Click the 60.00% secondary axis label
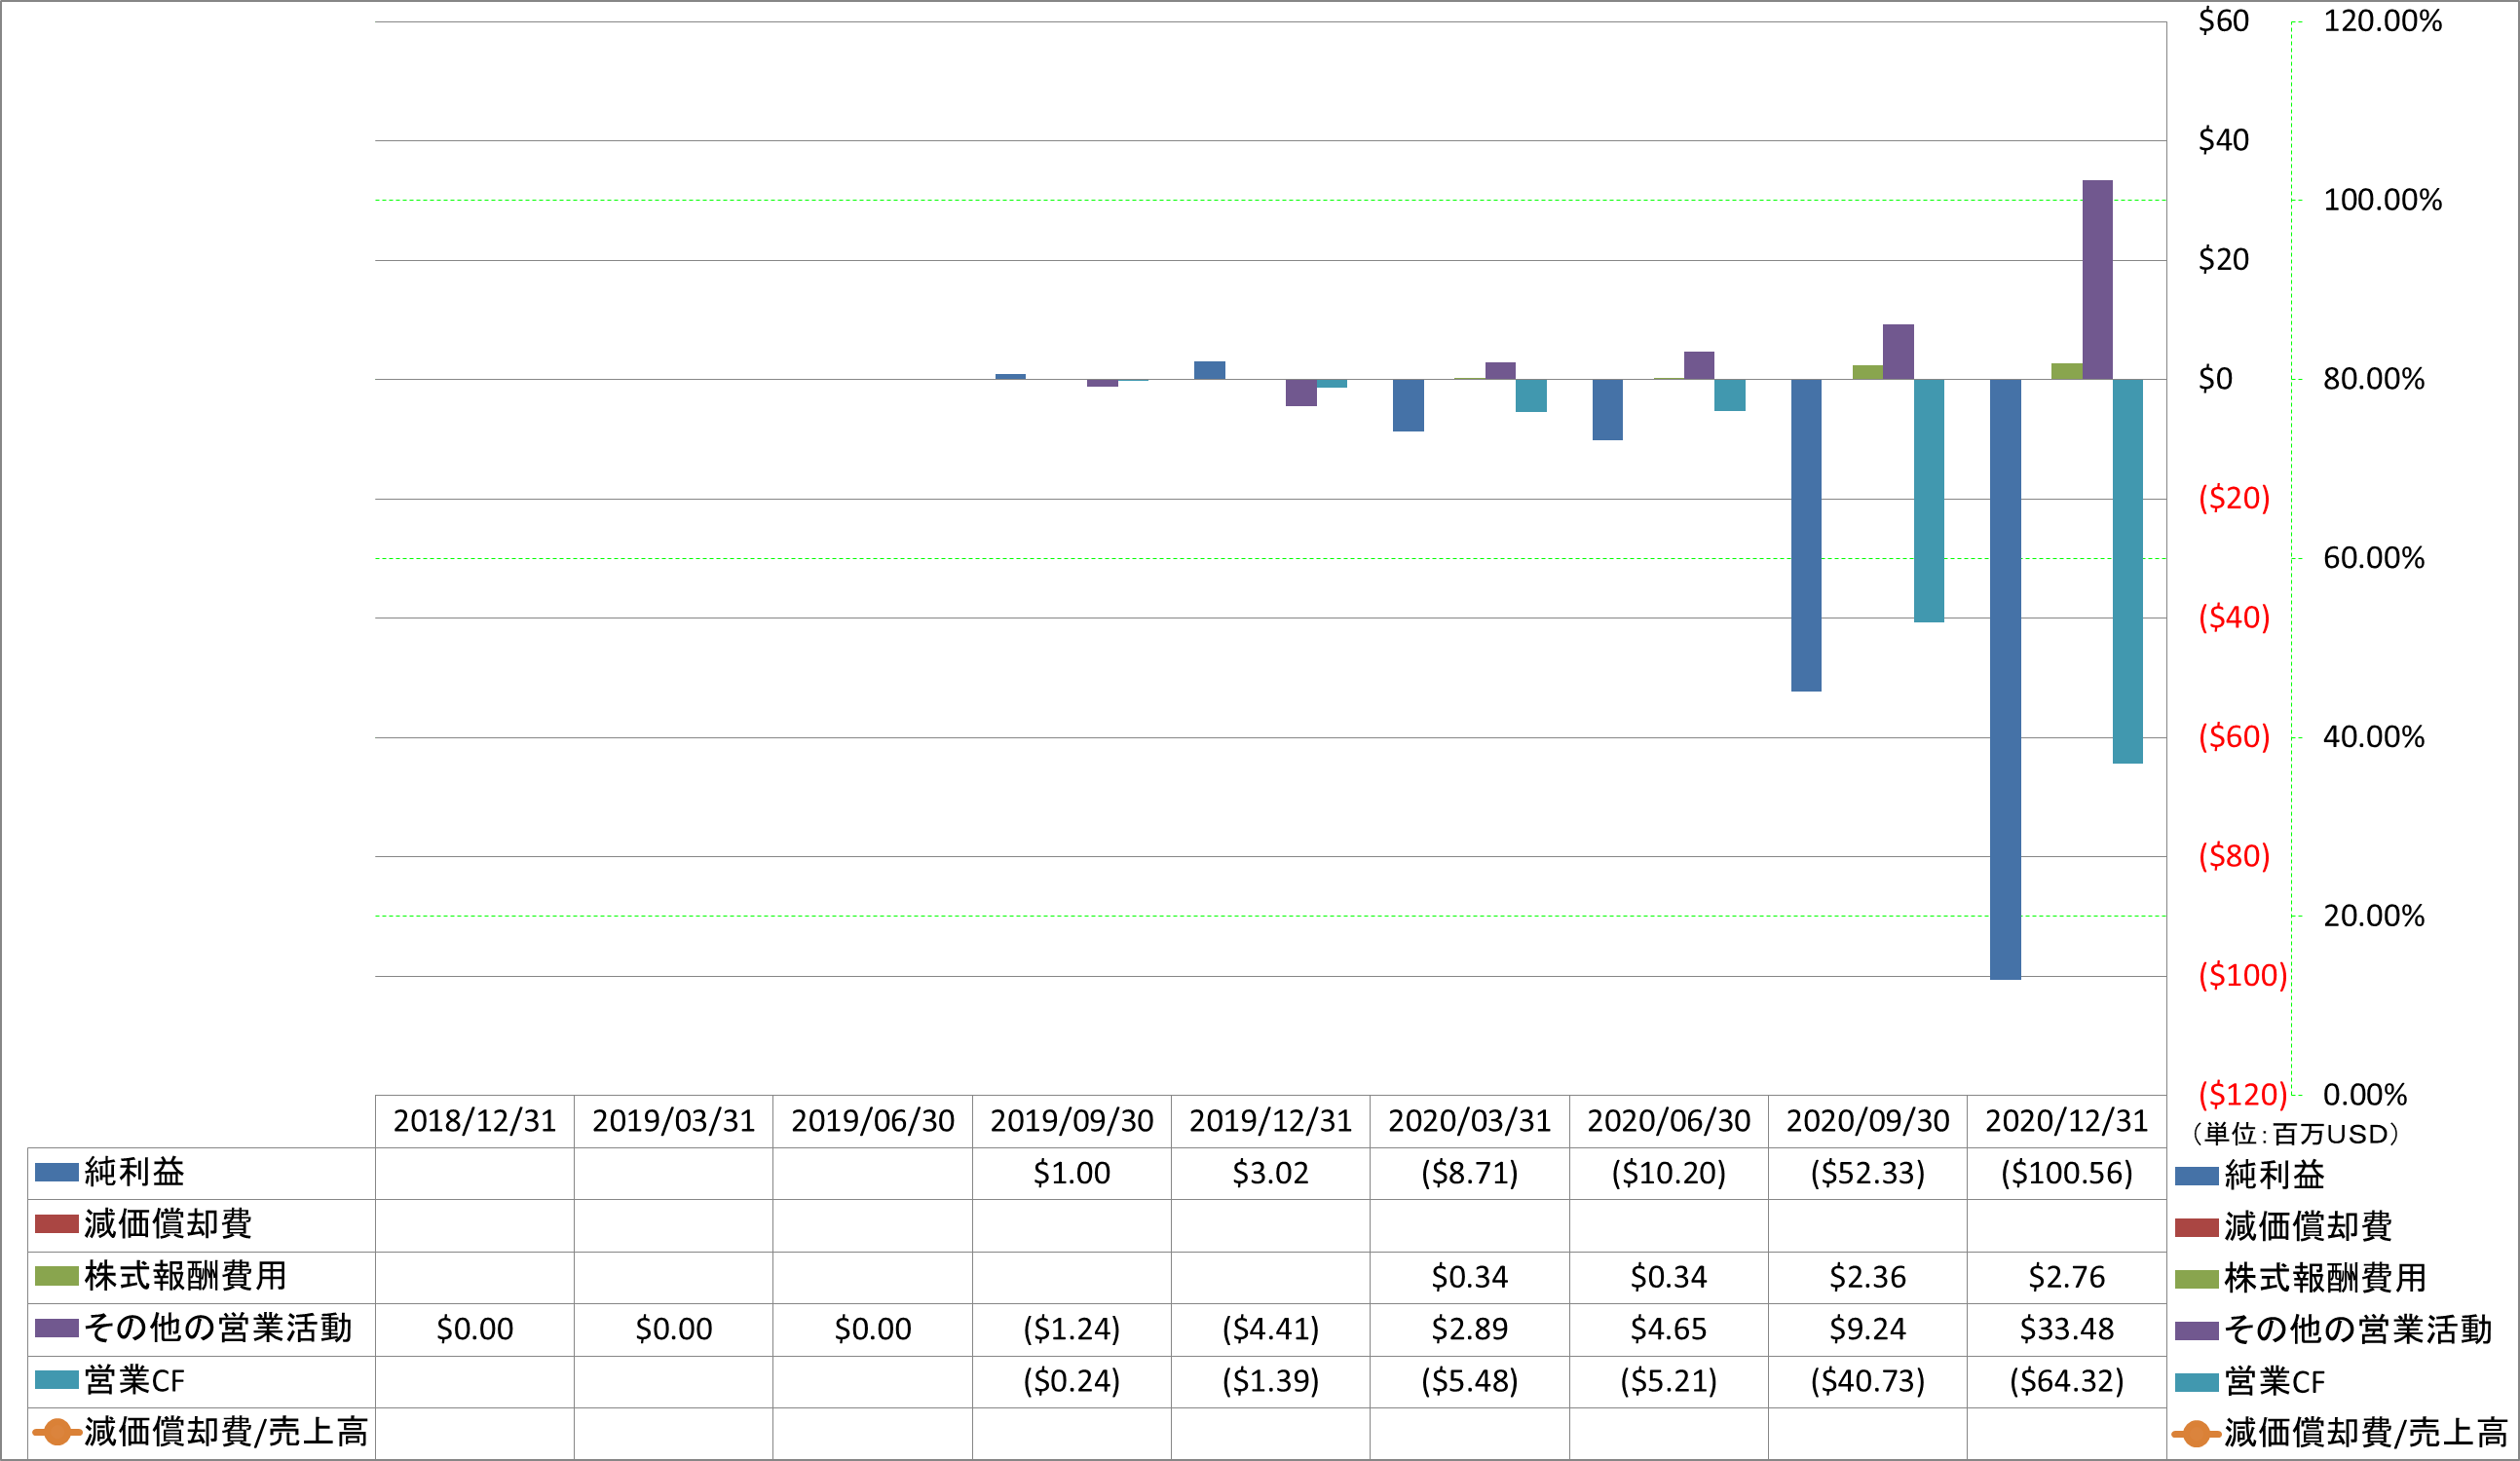This screenshot has width=2520, height=1461. click(x=2373, y=558)
